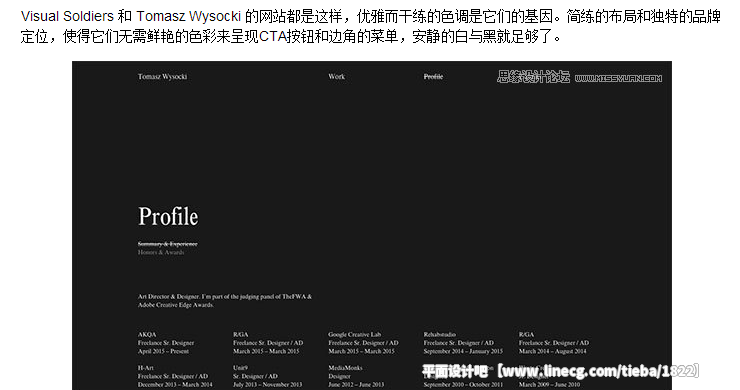Click the large Profile heading
The height and width of the screenshot is (390, 740).
tap(168, 217)
